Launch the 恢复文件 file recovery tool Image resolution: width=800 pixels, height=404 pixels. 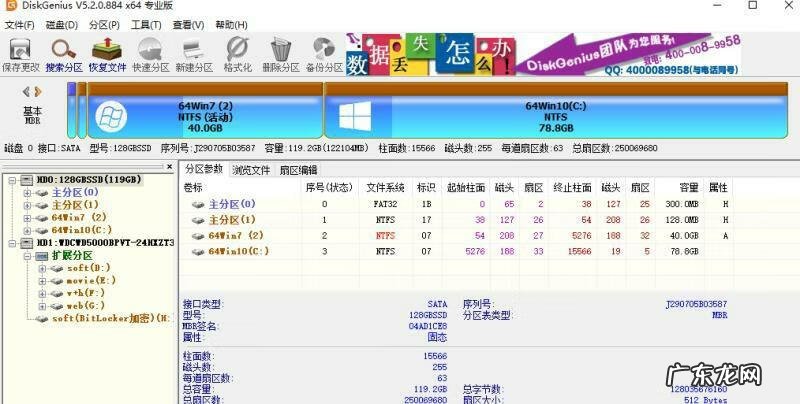coord(107,53)
